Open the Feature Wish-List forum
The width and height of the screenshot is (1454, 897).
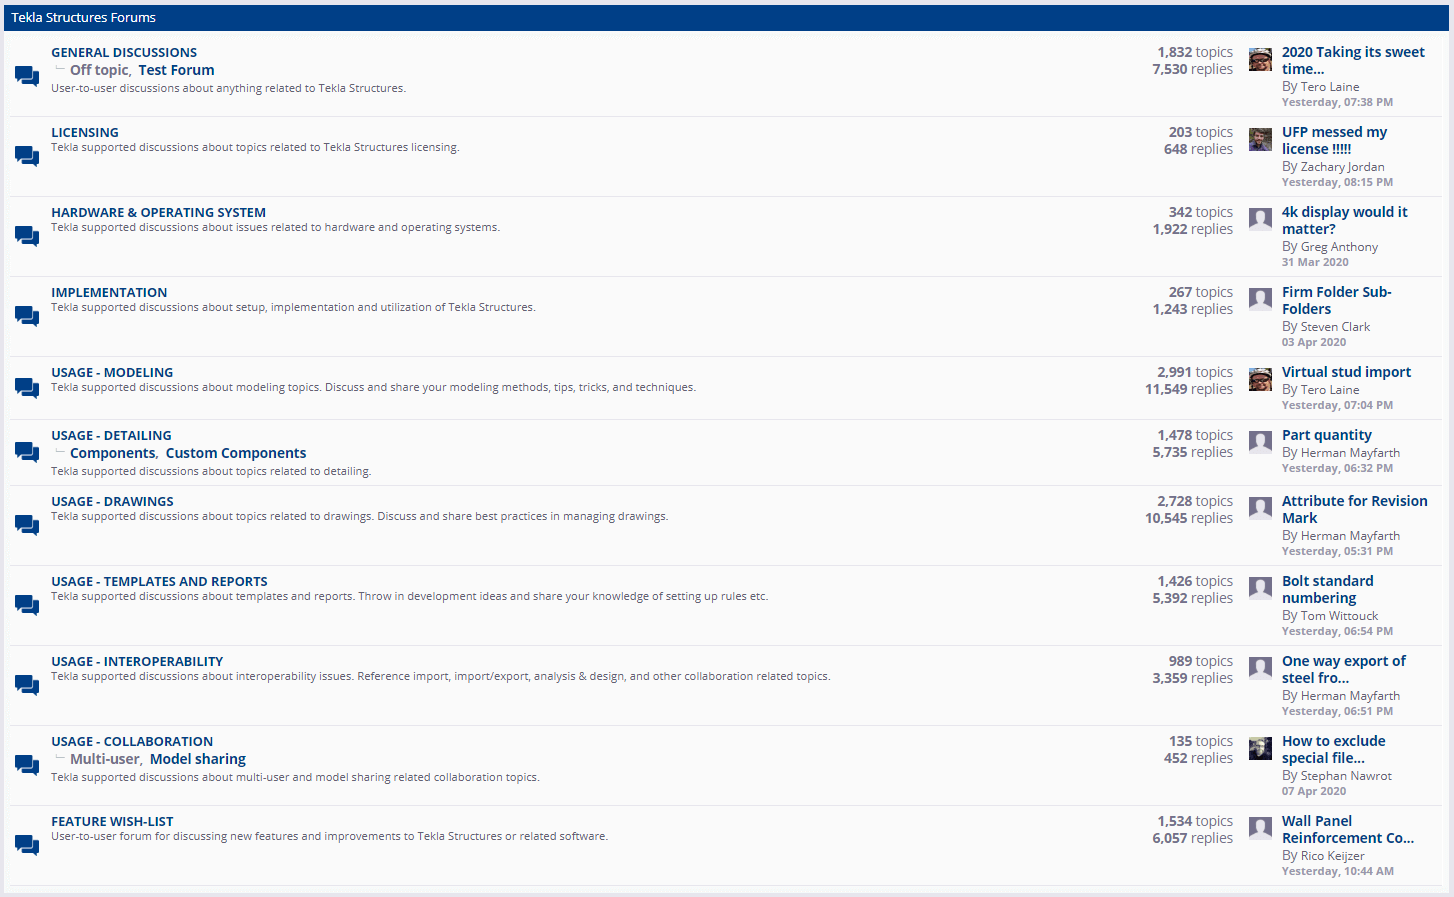pyautogui.click(x=112, y=822)
